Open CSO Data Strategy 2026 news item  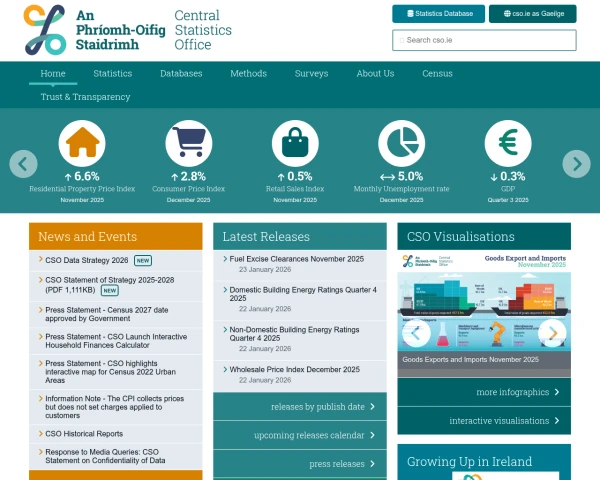[x=86, y=260]
